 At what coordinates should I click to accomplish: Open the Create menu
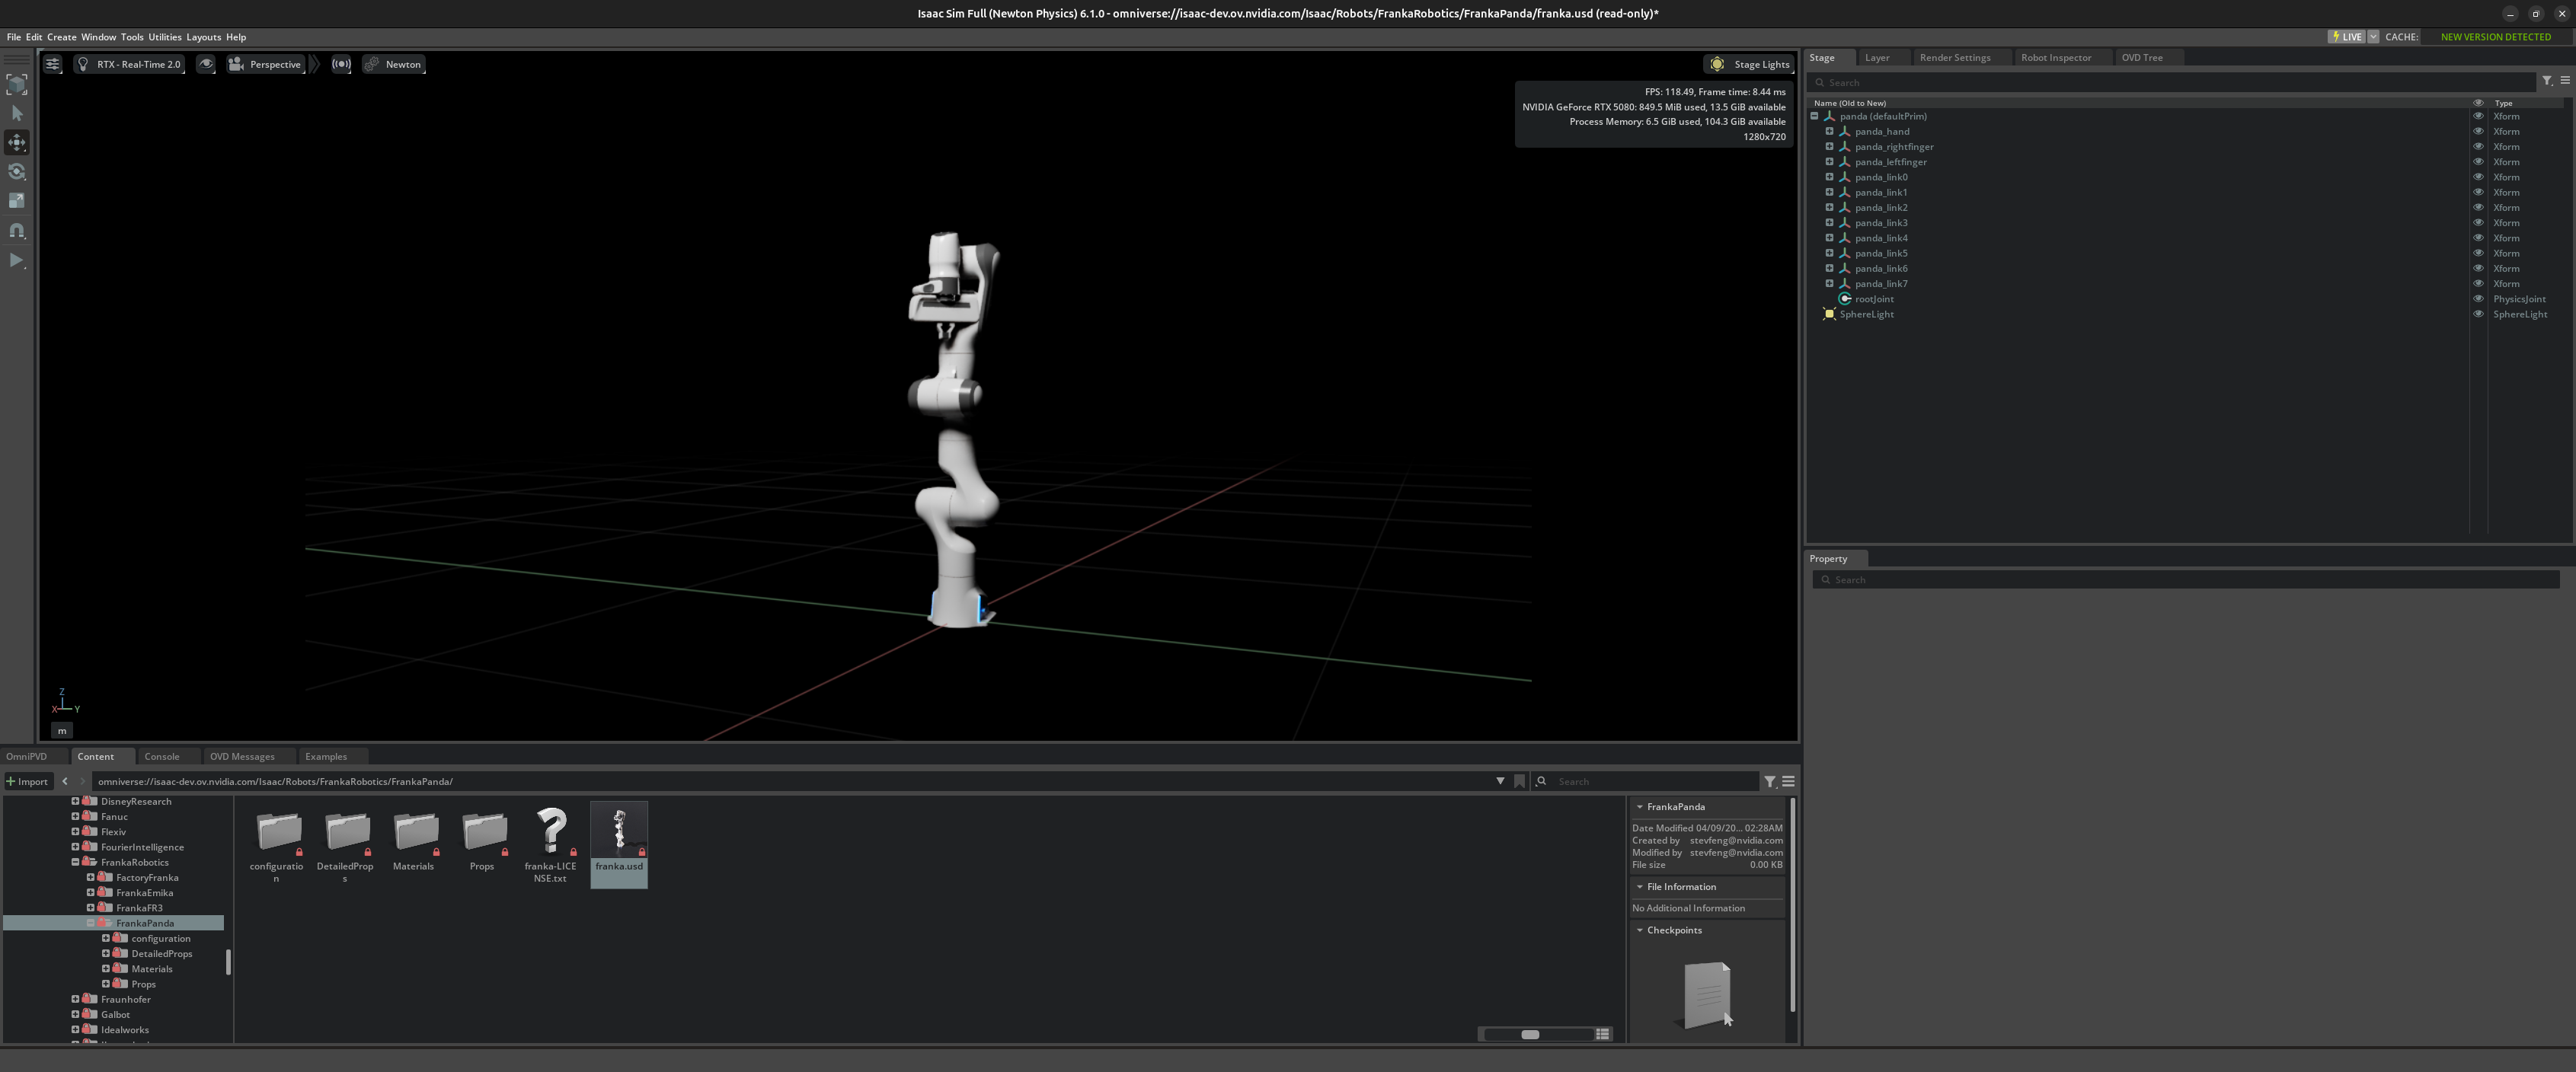pyautogui.click(x=62, y=37)
